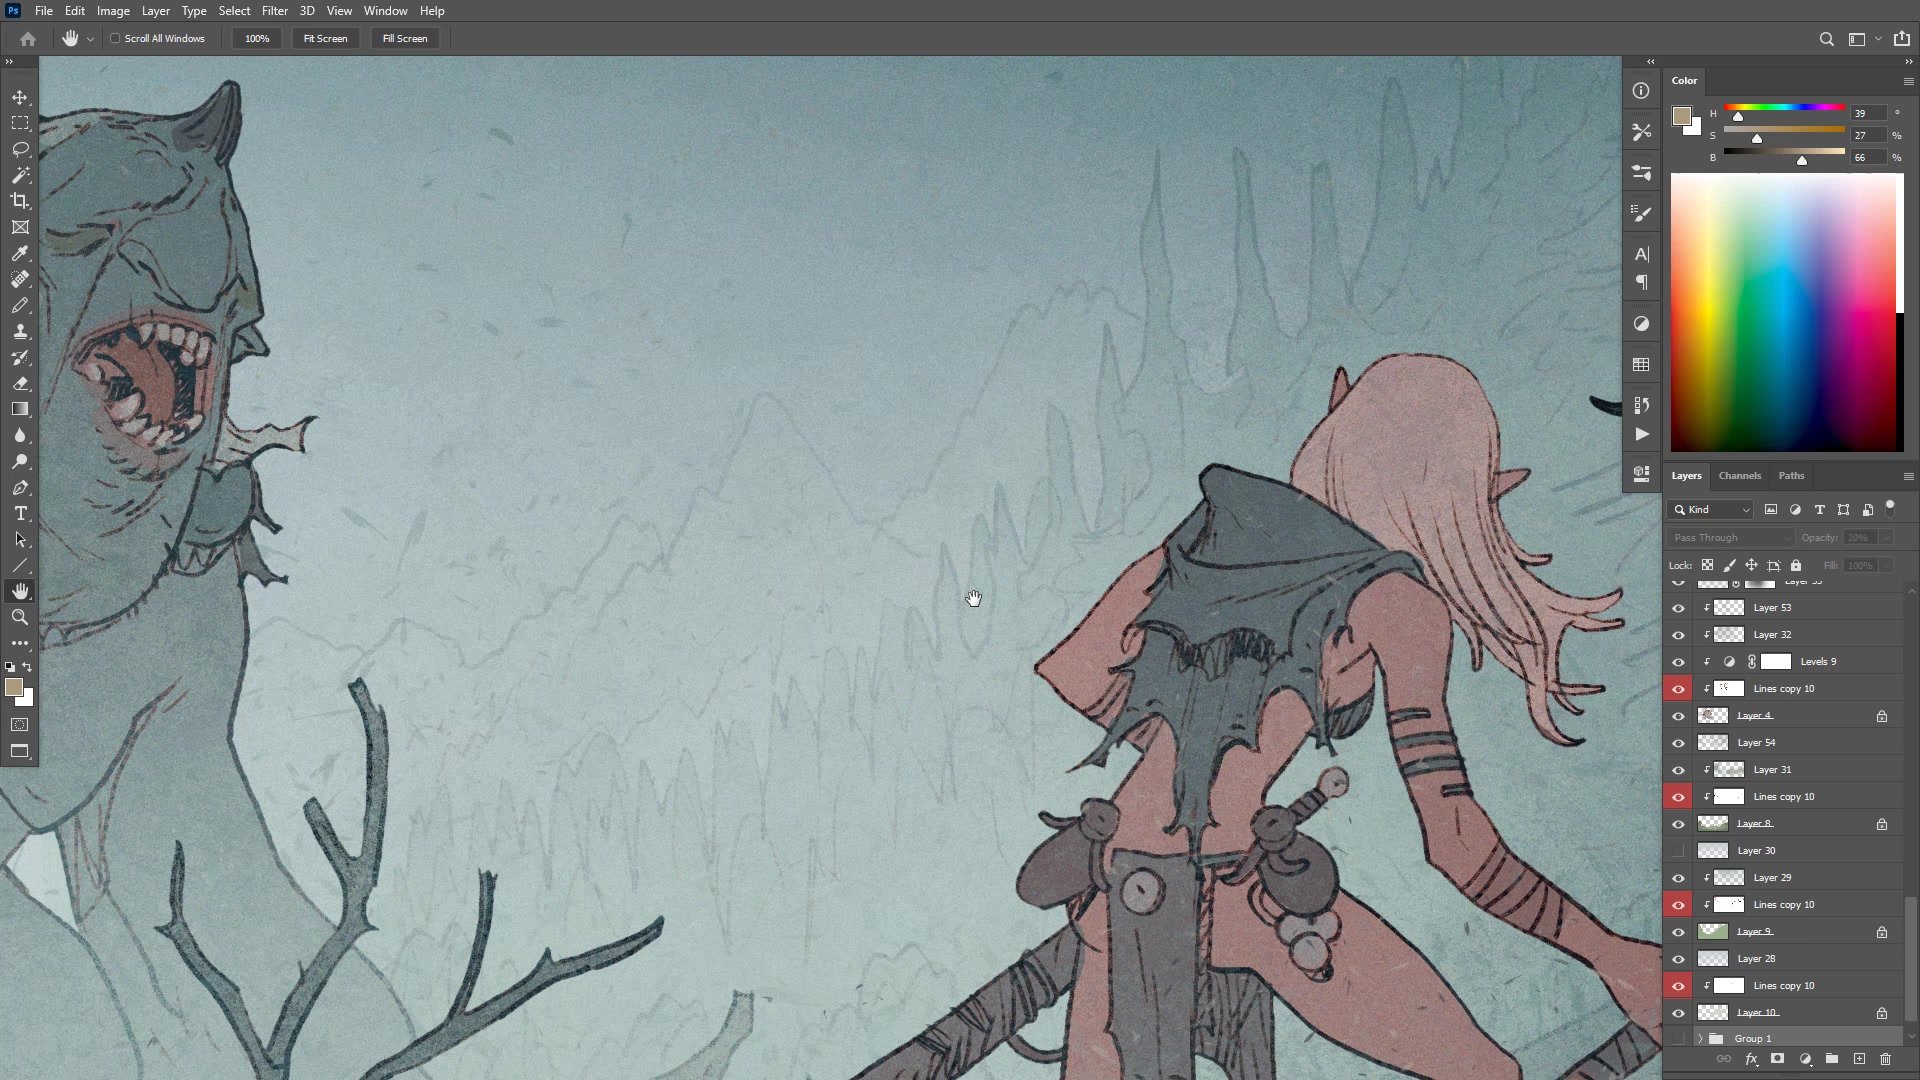The width and height of the screenshot is (1920, 1080).
Task: Hide the Layer 54 layer
Action: coord(1679,743)
